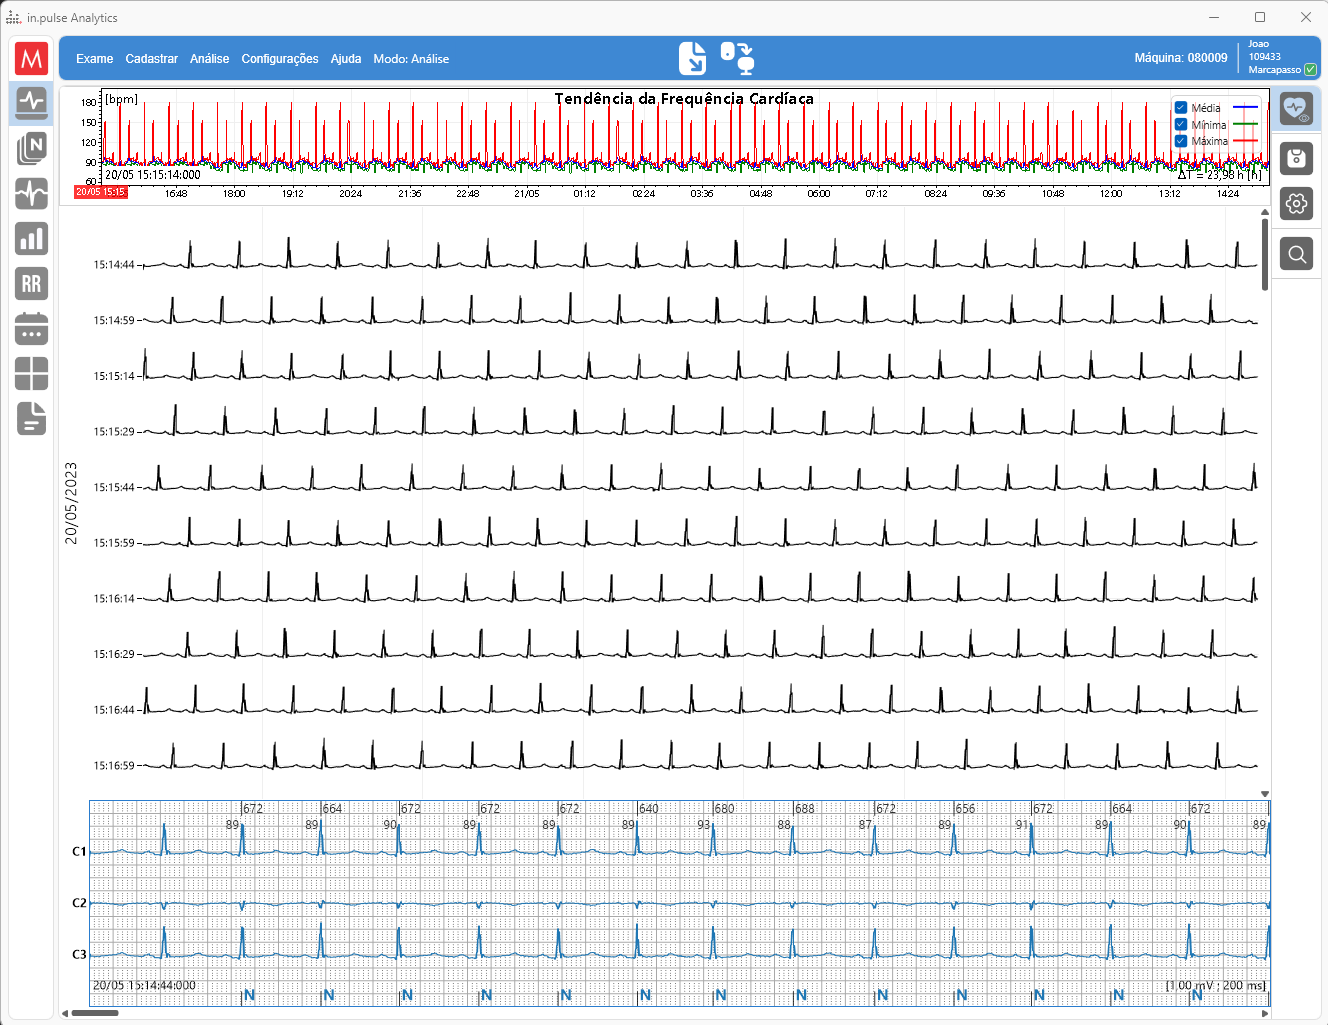
Task: Open the search magnifier on right sidebar
Action: click(x=1296, y=253)
